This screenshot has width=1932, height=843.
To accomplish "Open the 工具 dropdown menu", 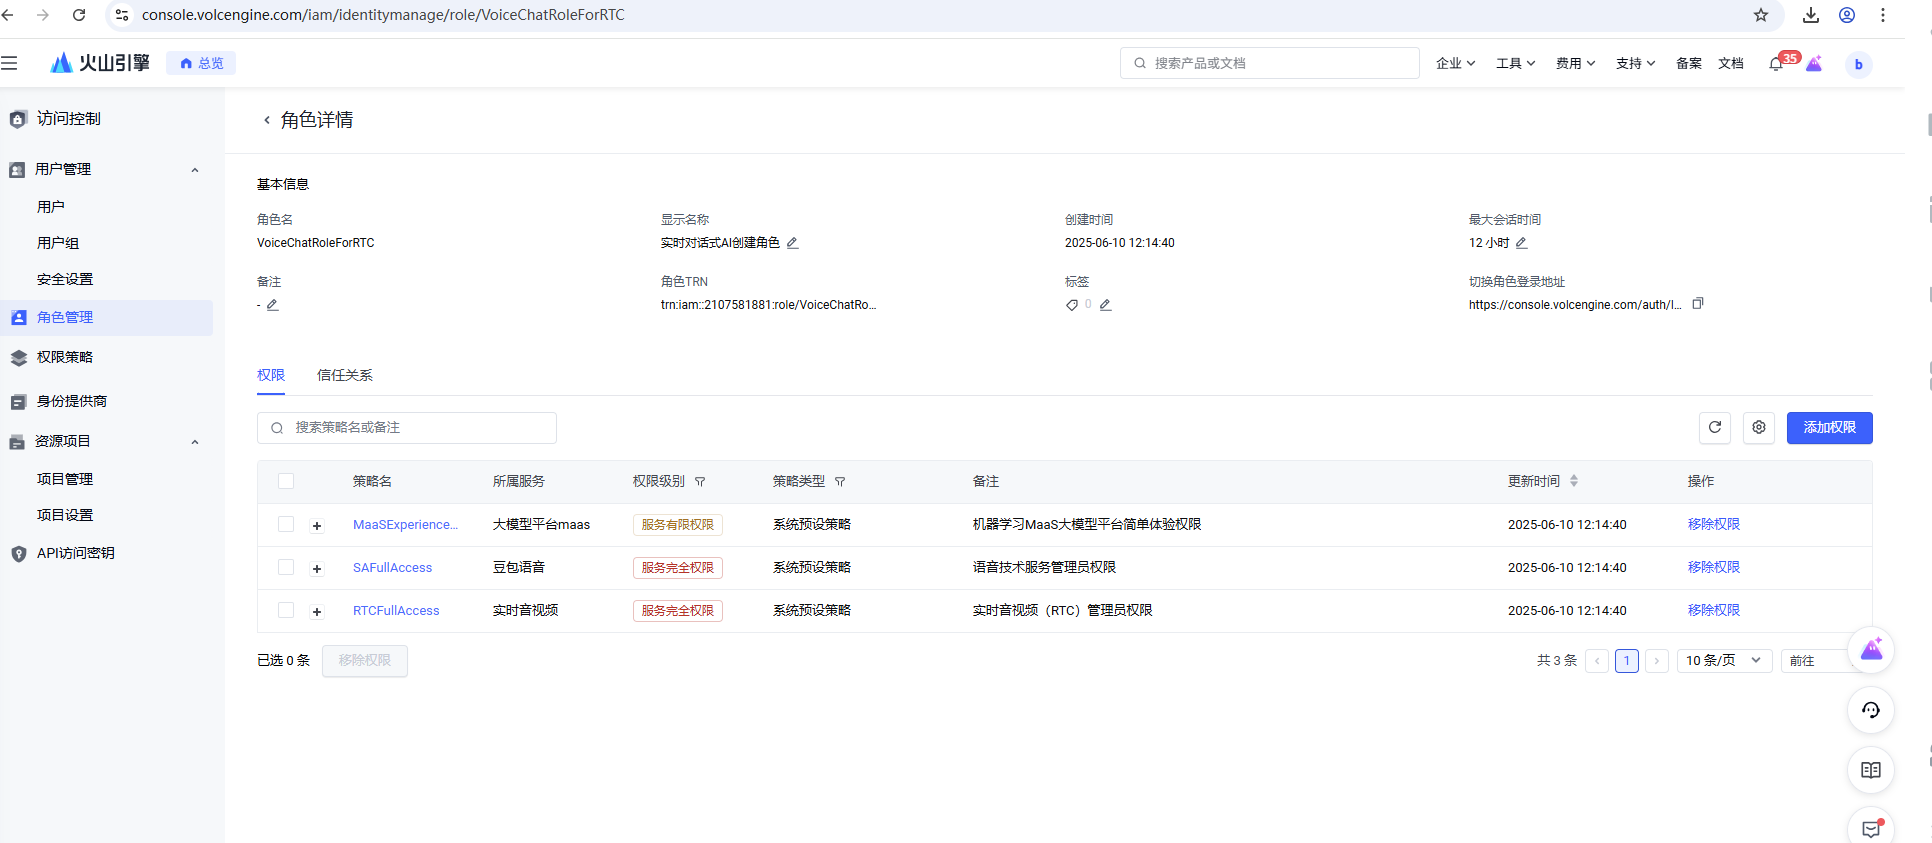I will tap(1515, 63).
